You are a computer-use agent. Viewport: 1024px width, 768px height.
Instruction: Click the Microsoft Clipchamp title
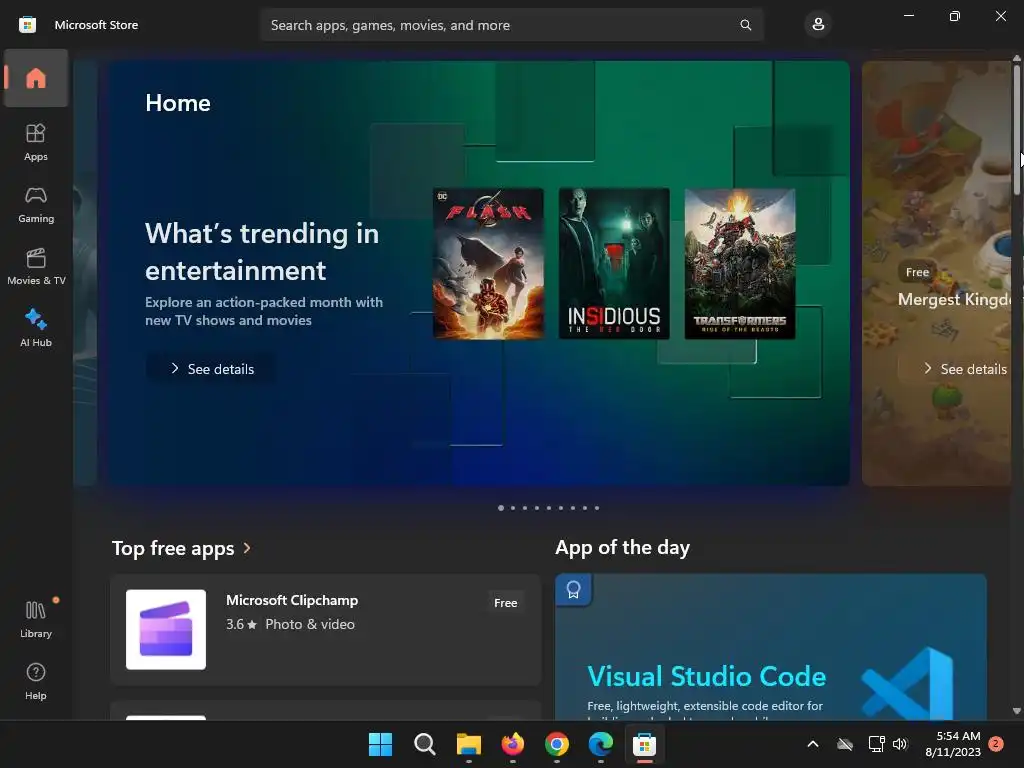292,600
